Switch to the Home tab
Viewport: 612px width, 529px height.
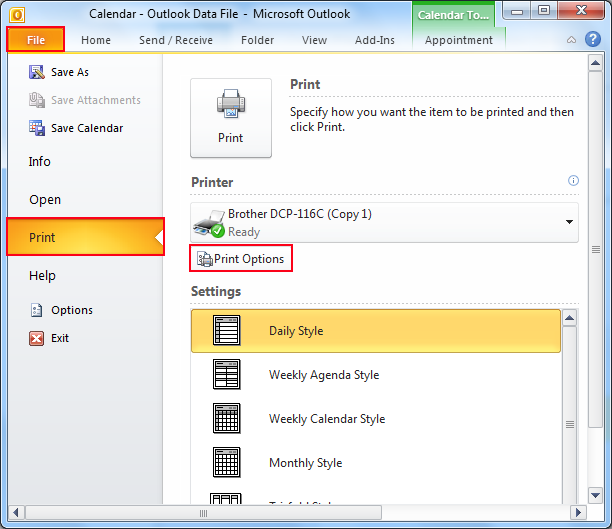pyautogui.click(x=96, y=40)
